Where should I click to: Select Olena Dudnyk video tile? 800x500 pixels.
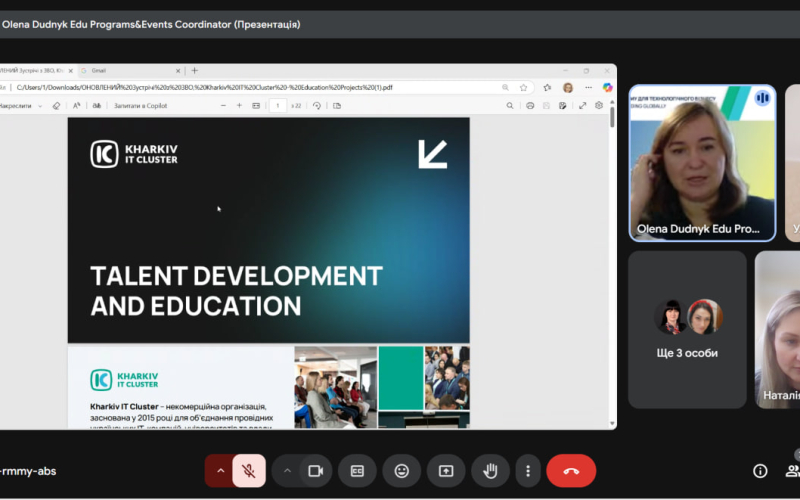point(703,163)
